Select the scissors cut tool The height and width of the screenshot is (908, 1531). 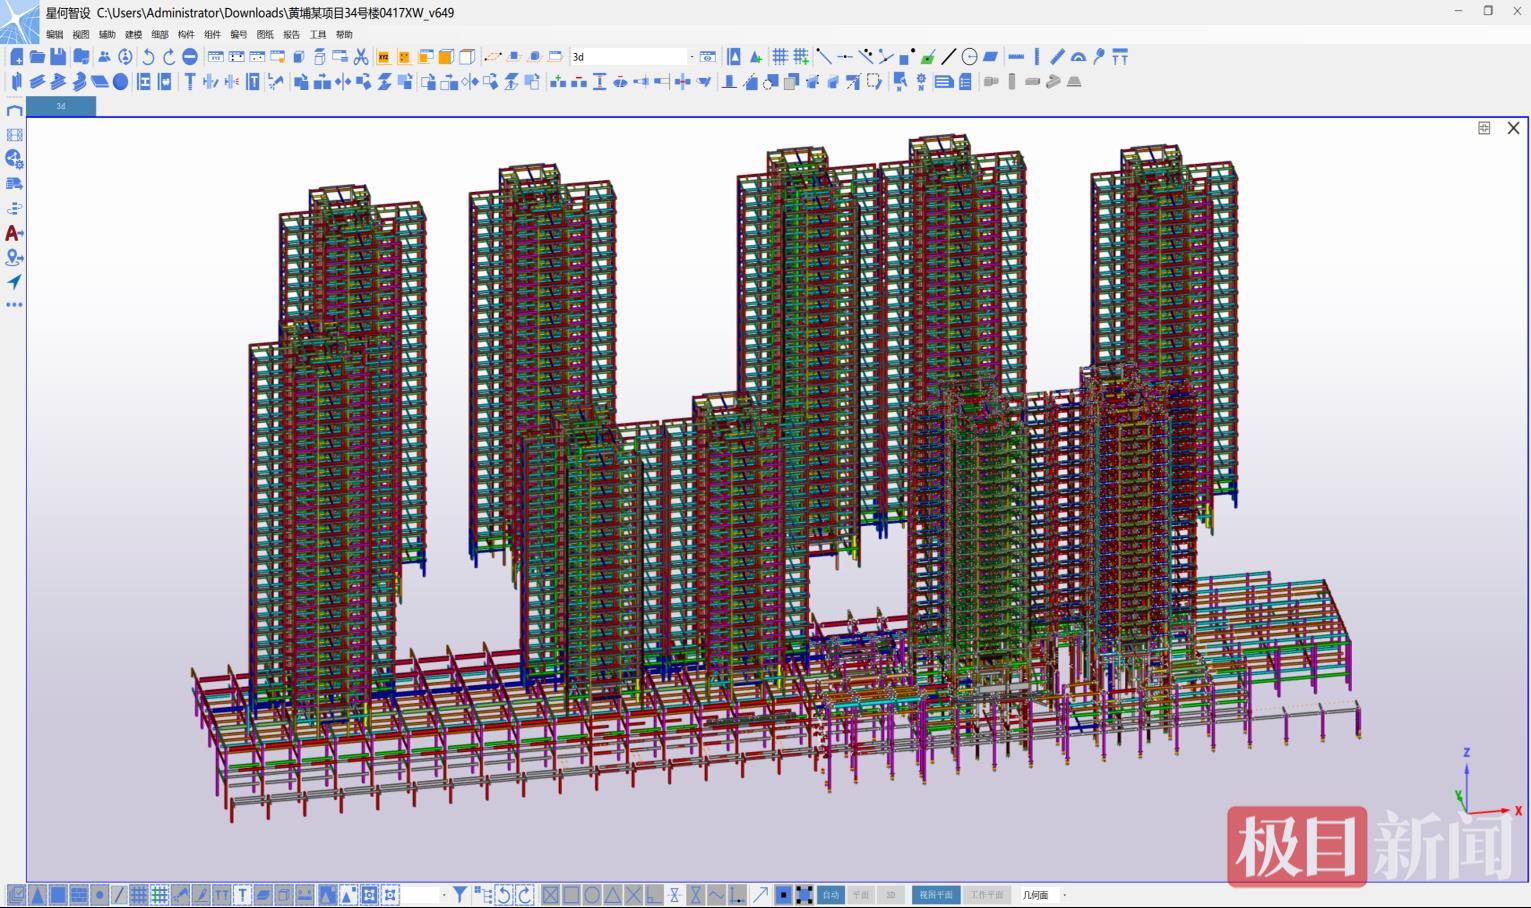click(x=361, y=57)
